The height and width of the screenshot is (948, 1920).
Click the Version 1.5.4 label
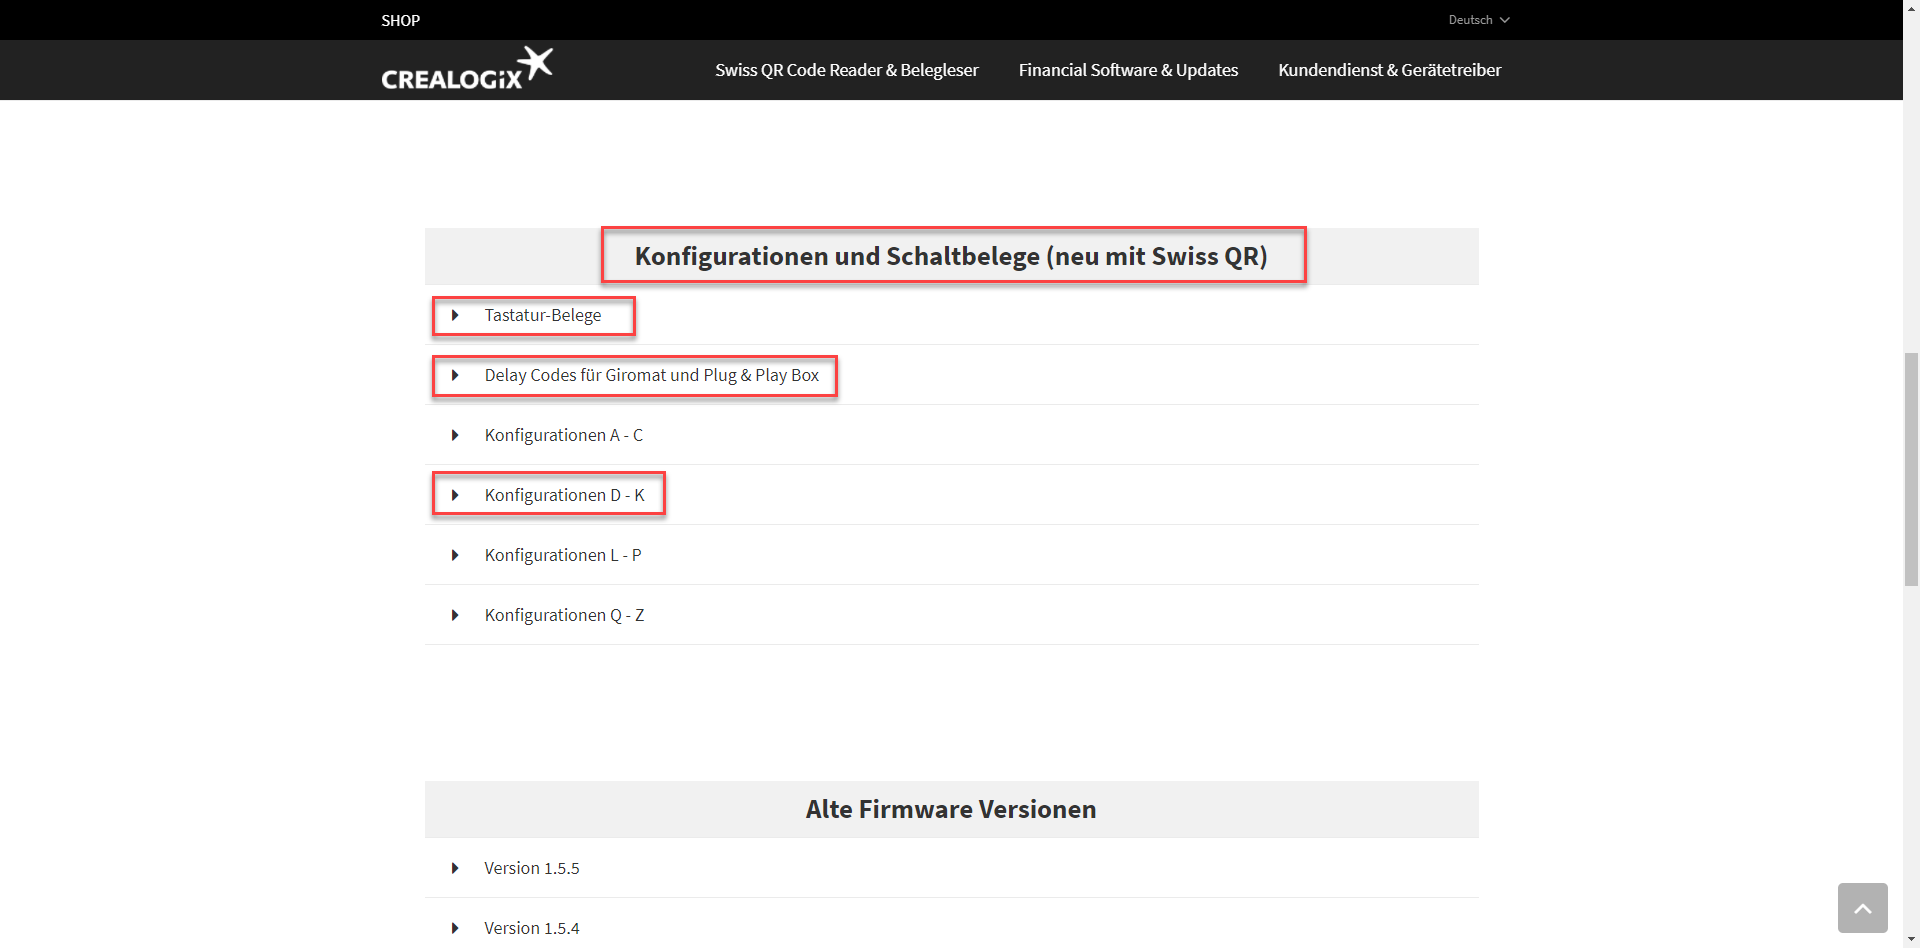(532, 928)
